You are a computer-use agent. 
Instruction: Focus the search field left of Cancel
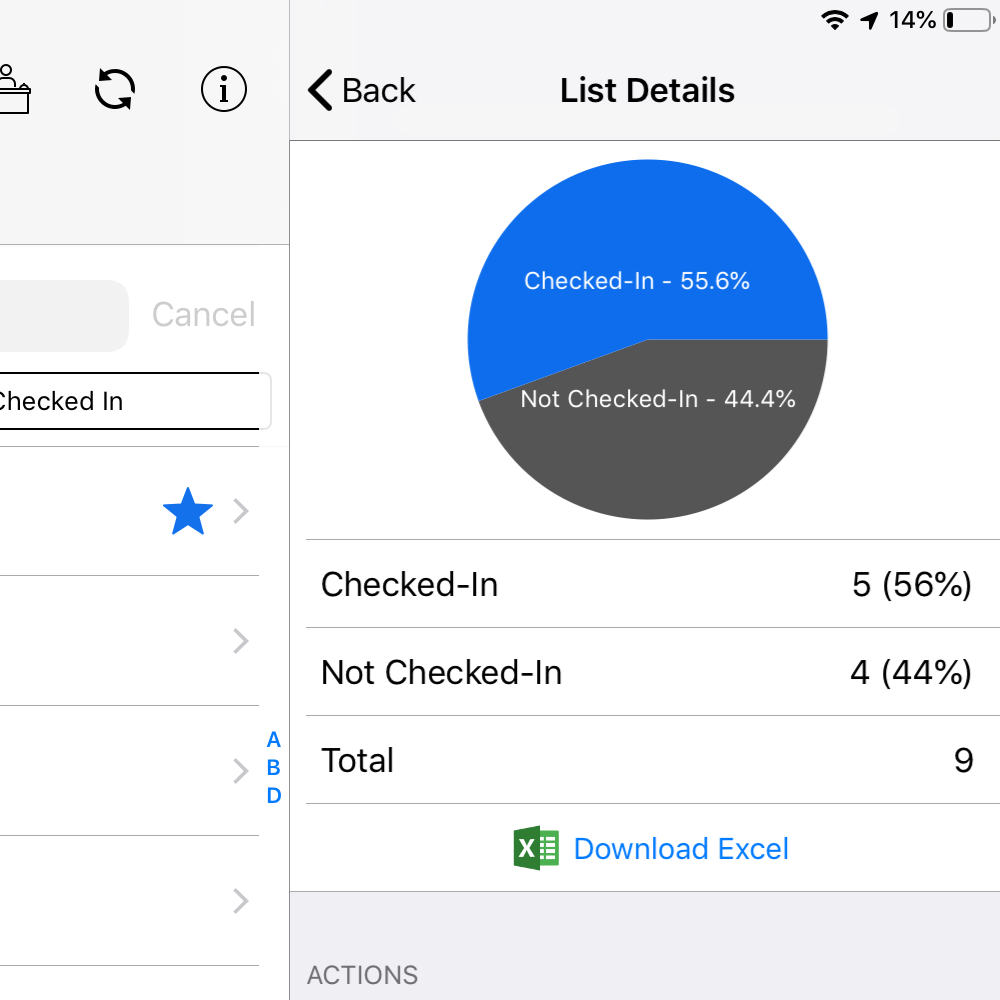point(60,316)
